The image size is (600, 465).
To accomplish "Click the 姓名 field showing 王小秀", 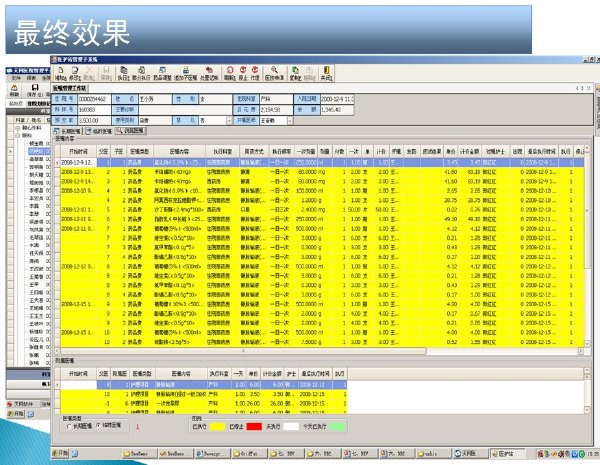I will 155,99.
